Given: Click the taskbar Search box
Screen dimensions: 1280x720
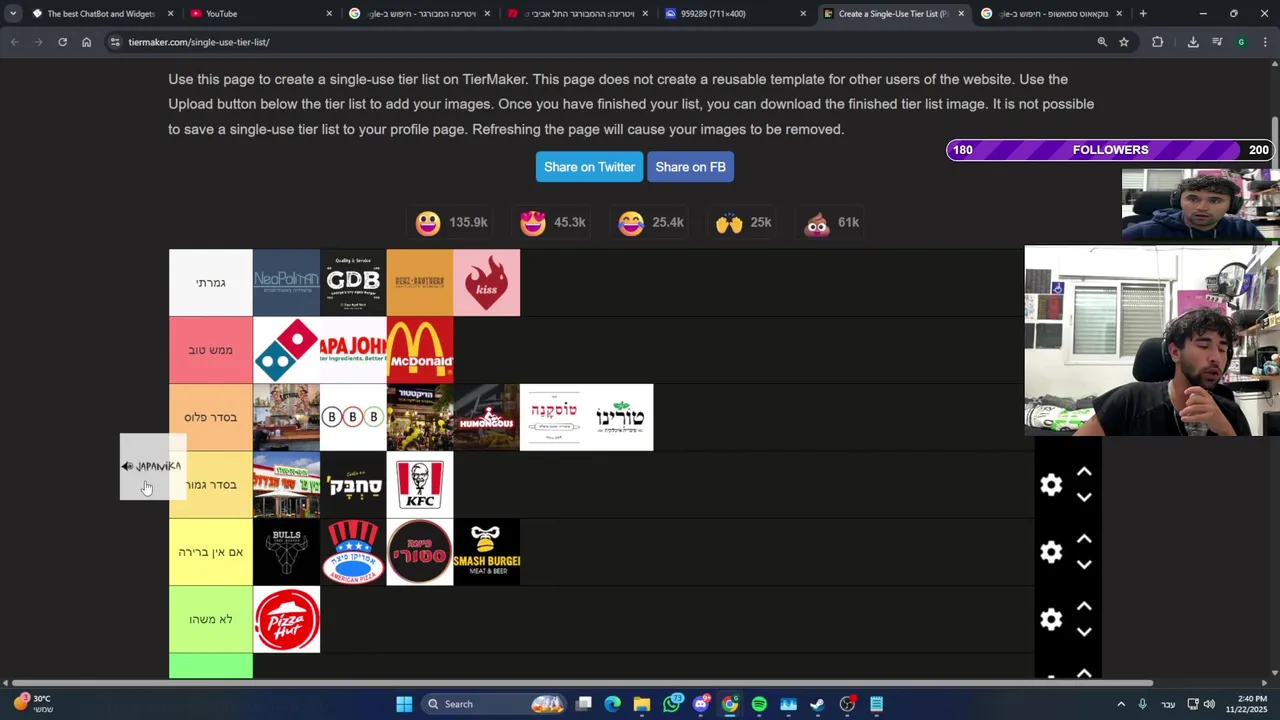Looking at the screenshot, I should click(x=496, y=704).
